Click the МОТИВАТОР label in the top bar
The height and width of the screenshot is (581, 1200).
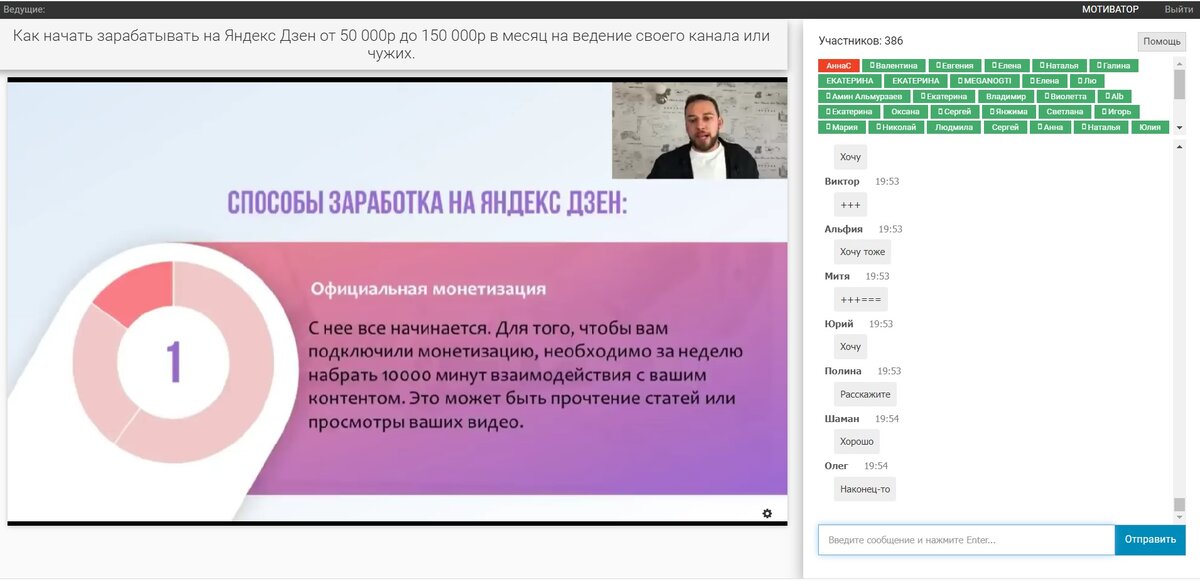[1110, 8]
